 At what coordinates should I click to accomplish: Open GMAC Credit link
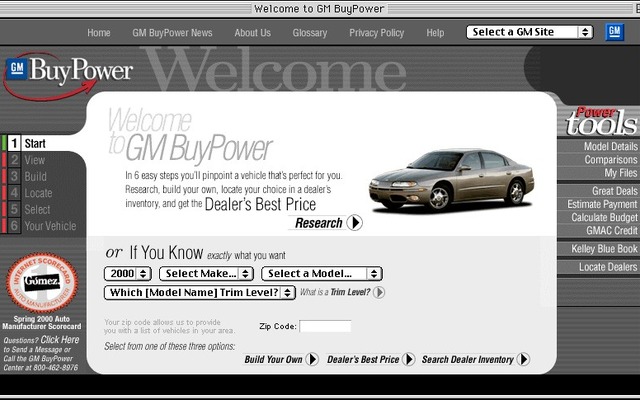(612, 230)
